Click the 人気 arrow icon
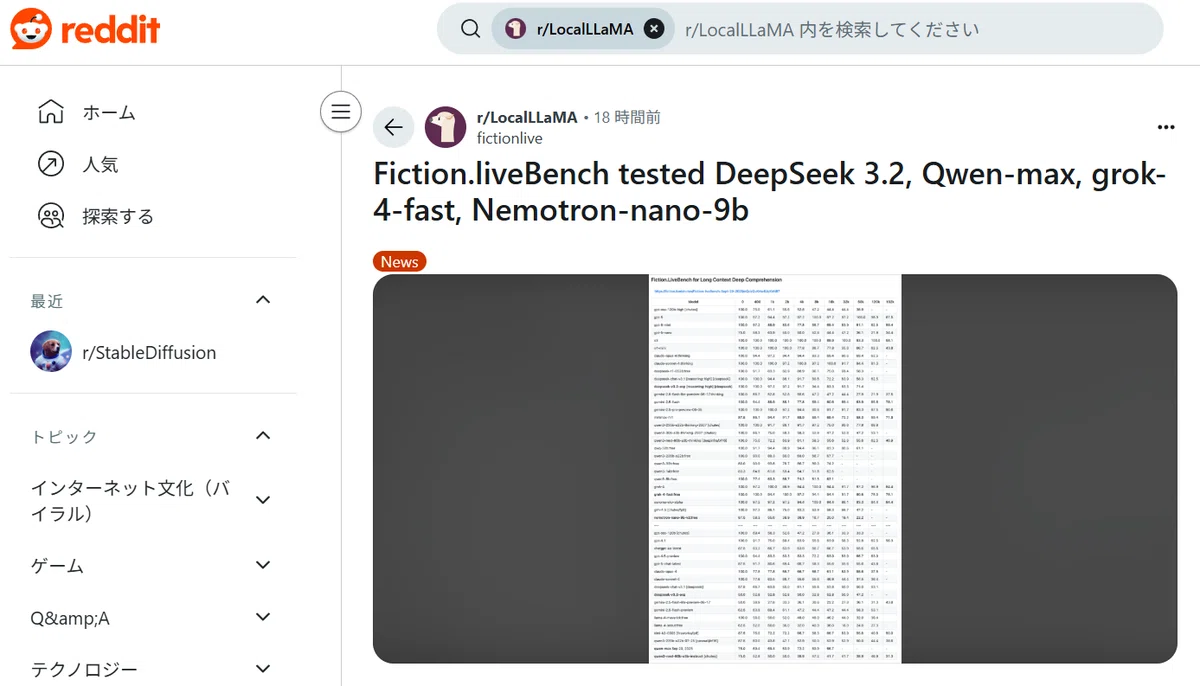This screenshot has height=686, width=1200. point(50,164)
